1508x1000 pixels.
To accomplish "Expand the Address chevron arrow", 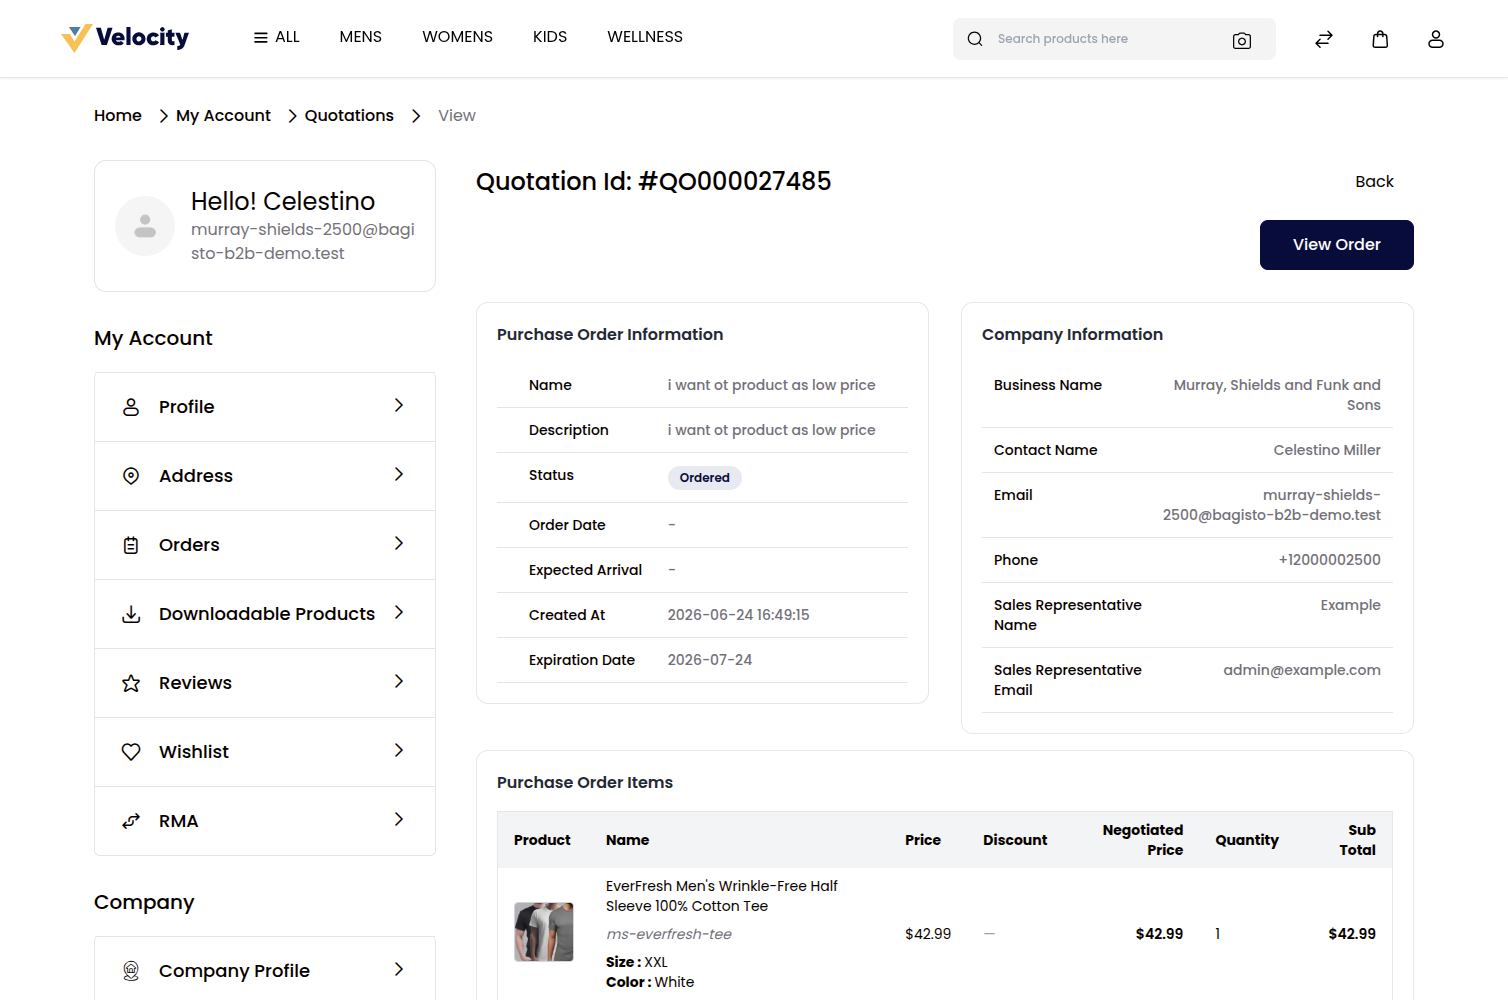I will (399, 474).
